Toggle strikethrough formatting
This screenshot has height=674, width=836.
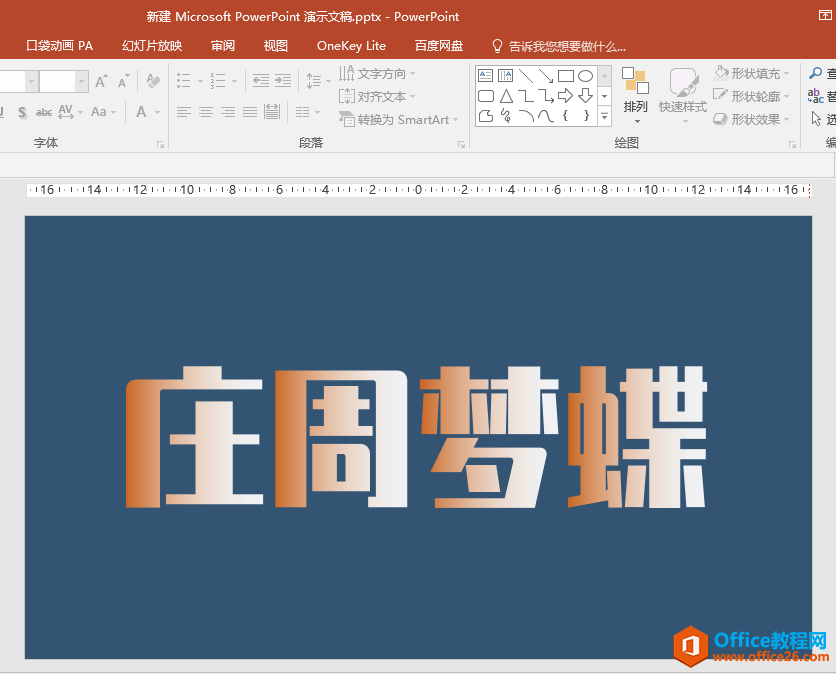click(44, 112)
